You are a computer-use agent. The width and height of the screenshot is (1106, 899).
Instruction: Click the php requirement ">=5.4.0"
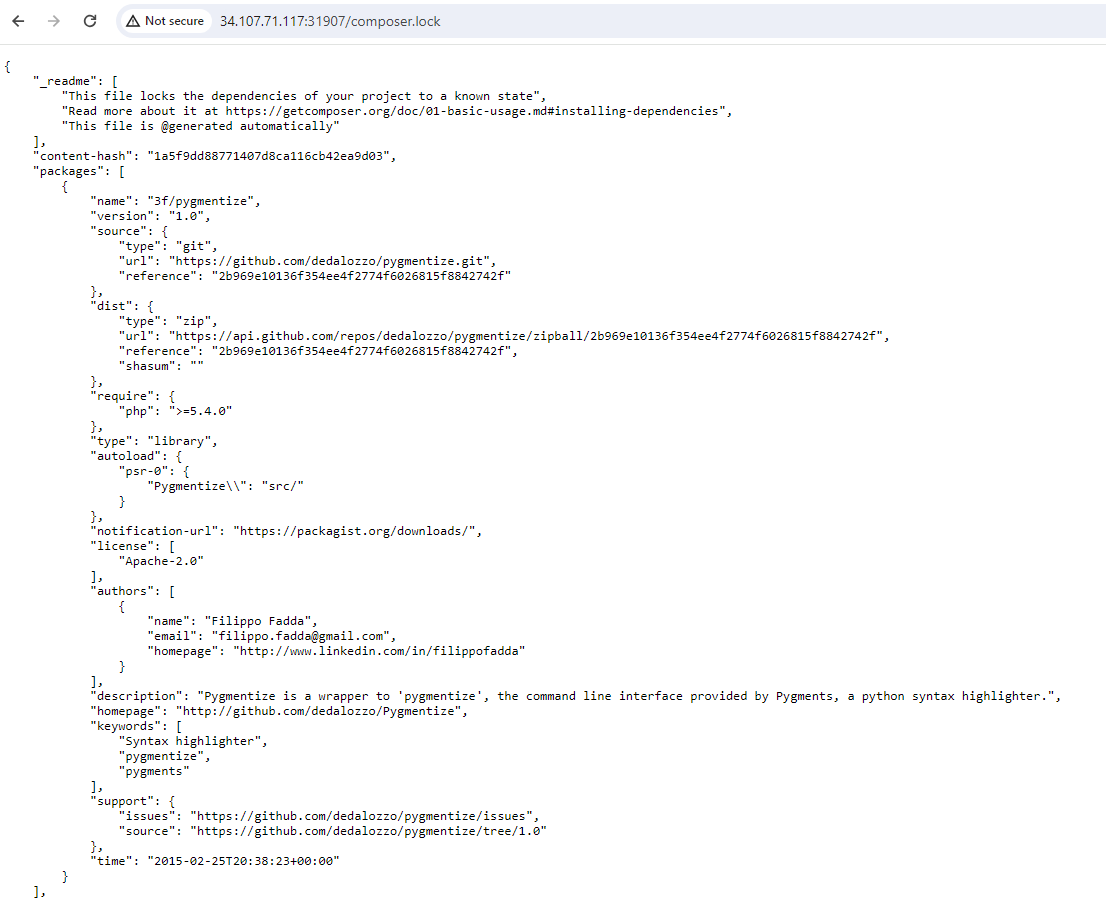click(x=200, y=411)
